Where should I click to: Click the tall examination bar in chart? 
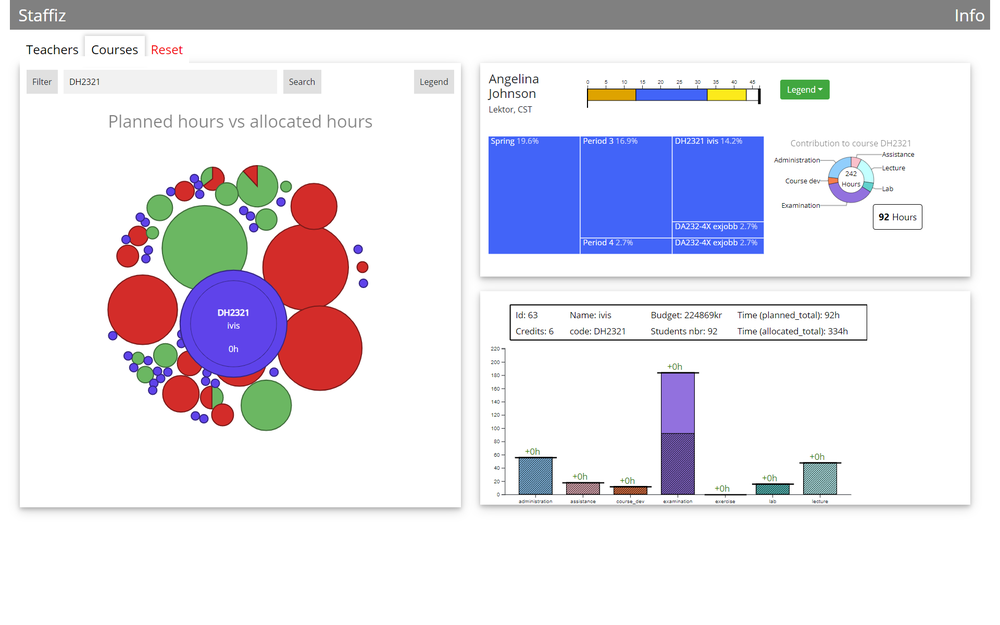coord(678,434)
